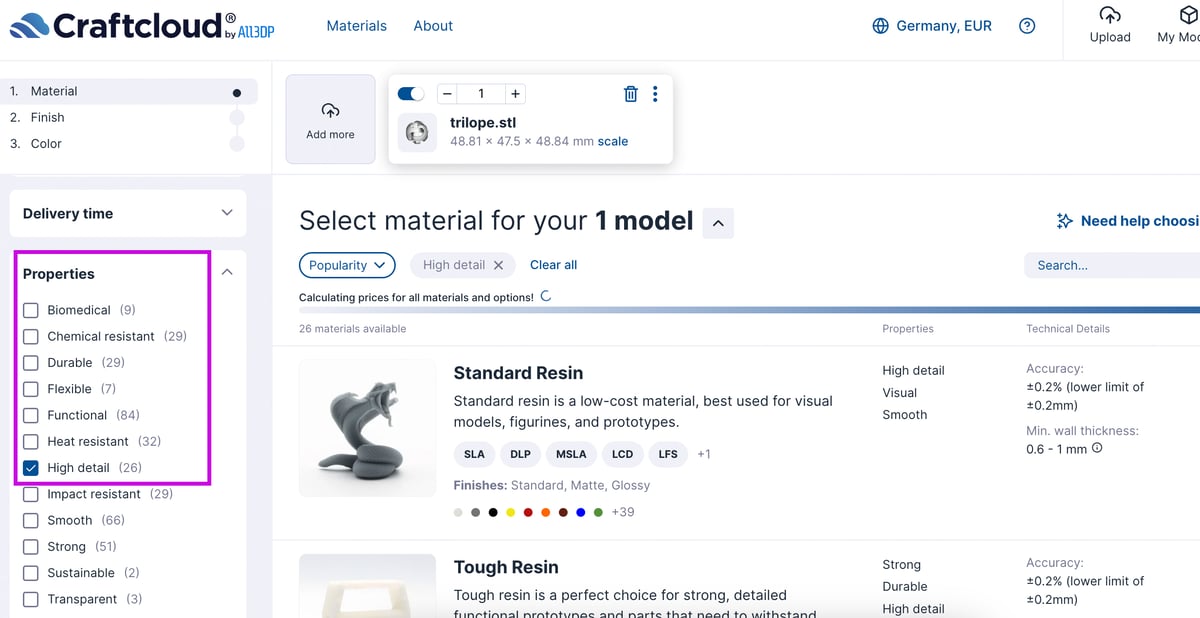Select the LCD technology tag
Viewport: 1200px width, 618px height.
tap(622, 454)
